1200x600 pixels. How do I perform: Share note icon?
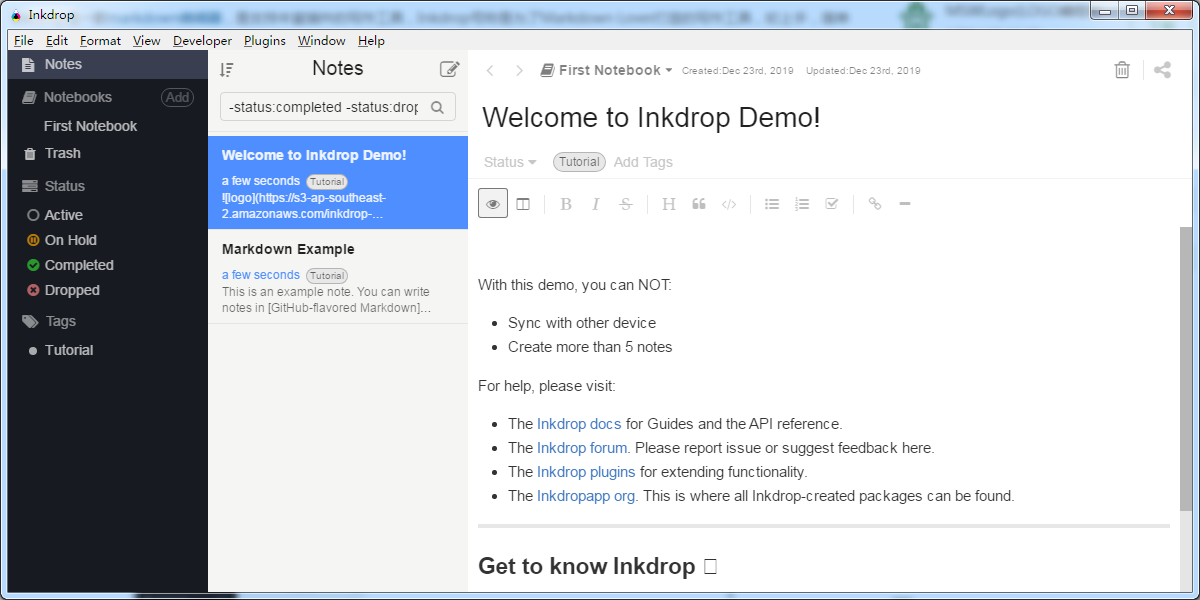(1162, 70)
